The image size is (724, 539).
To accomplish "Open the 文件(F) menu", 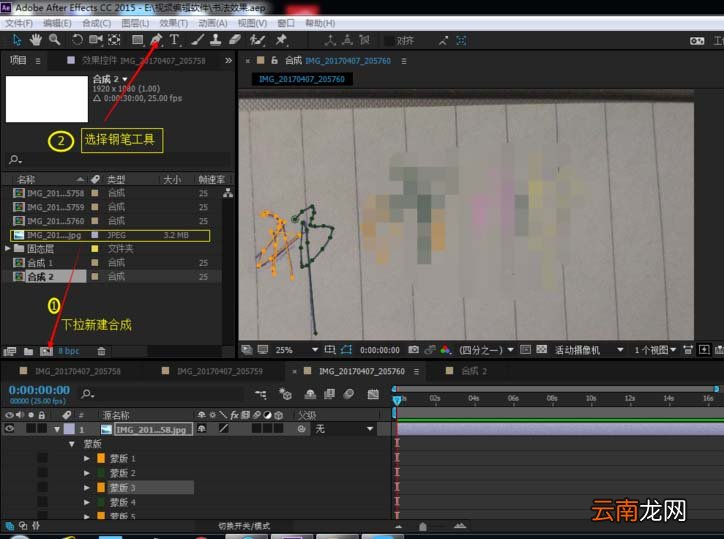I will click(x=19, y=23).
